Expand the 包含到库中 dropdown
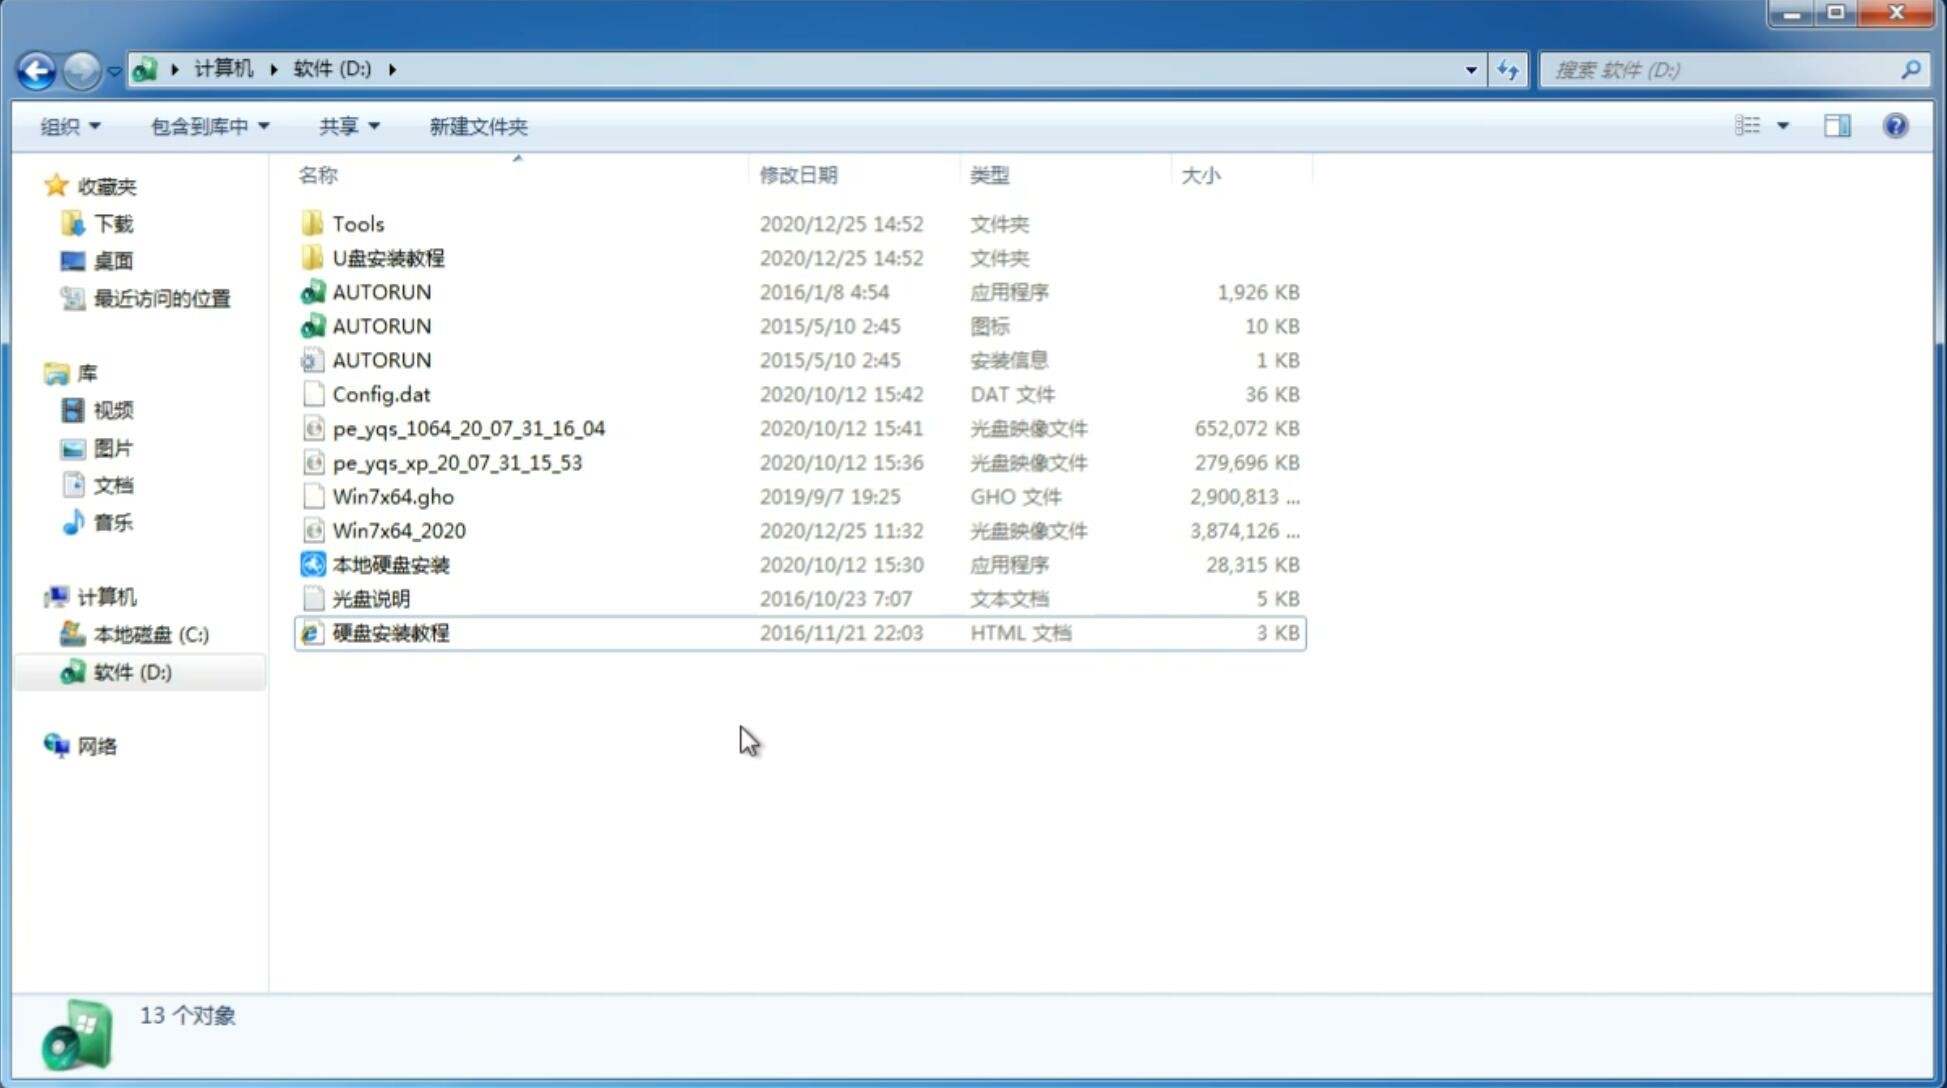This screenshot has height=1088, width=1947. (206, 126)
